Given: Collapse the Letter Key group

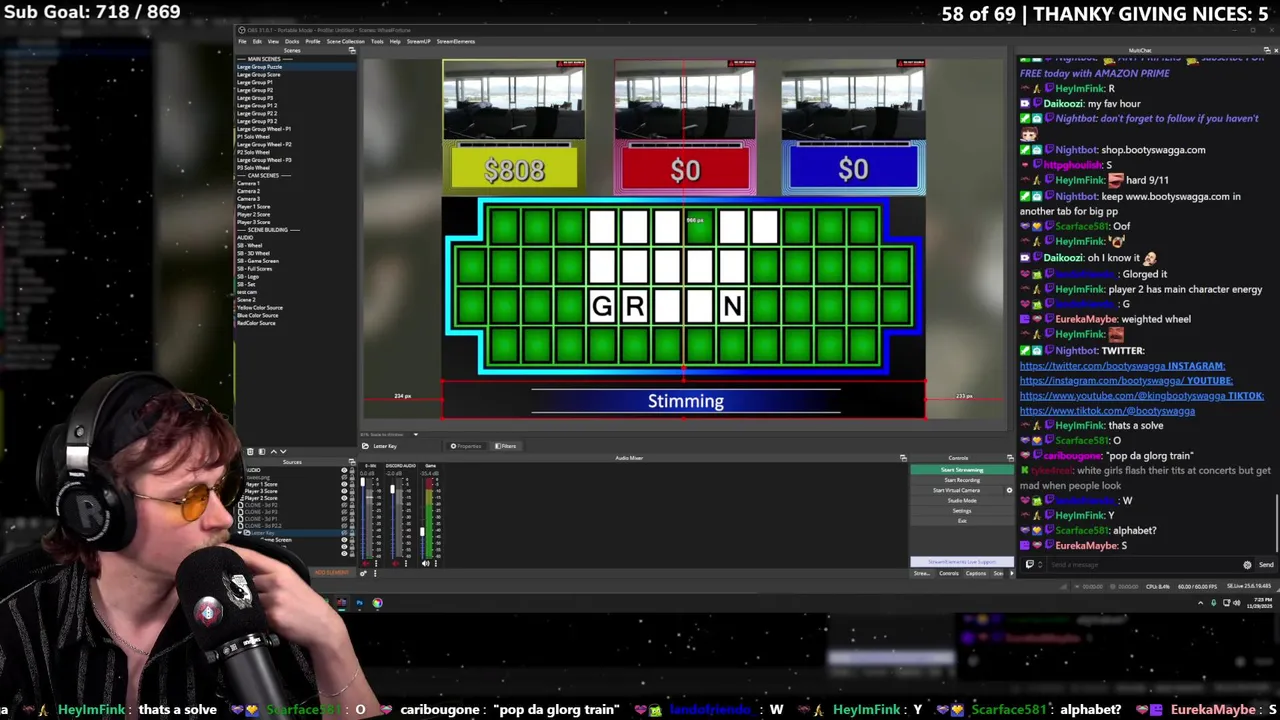Looking at the screenshot, I should point(240,533).
